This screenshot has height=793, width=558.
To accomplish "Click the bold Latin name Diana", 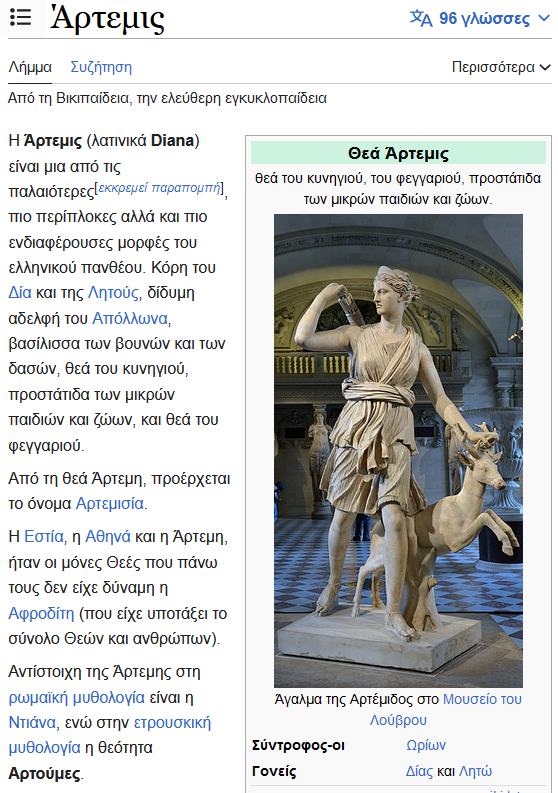I will pyautogui.click(x=173, y=140).
